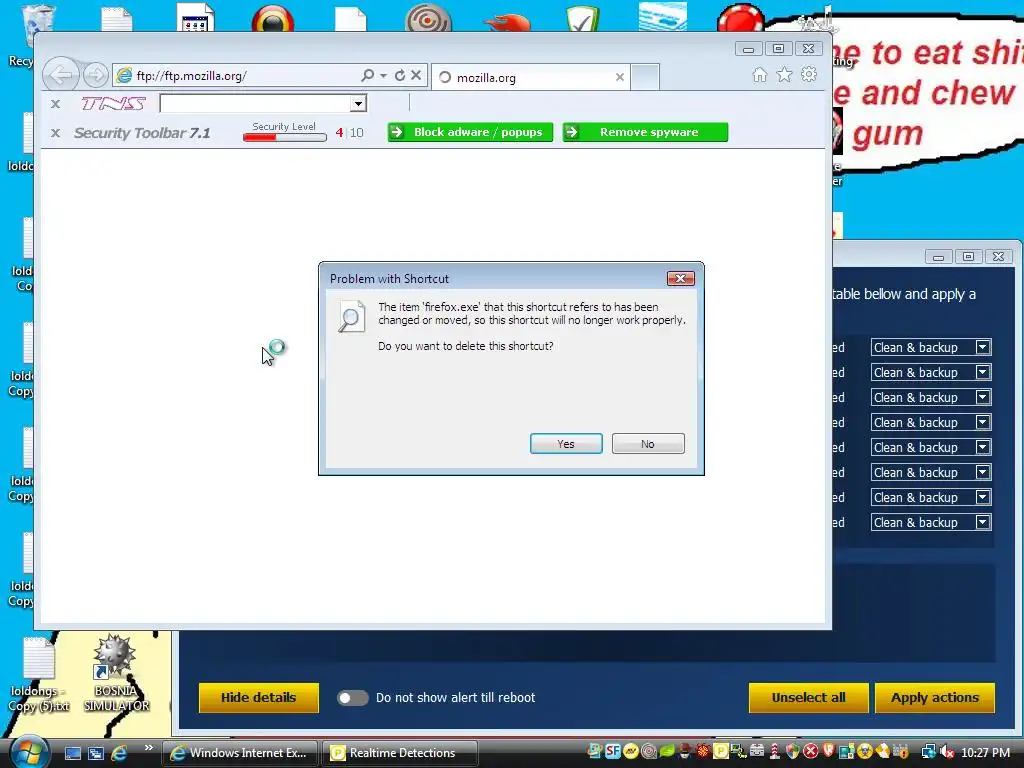This screenshot has height=768, width=1024.
Task: Click the green leaf tray icon
Action: tap(667, 752)
